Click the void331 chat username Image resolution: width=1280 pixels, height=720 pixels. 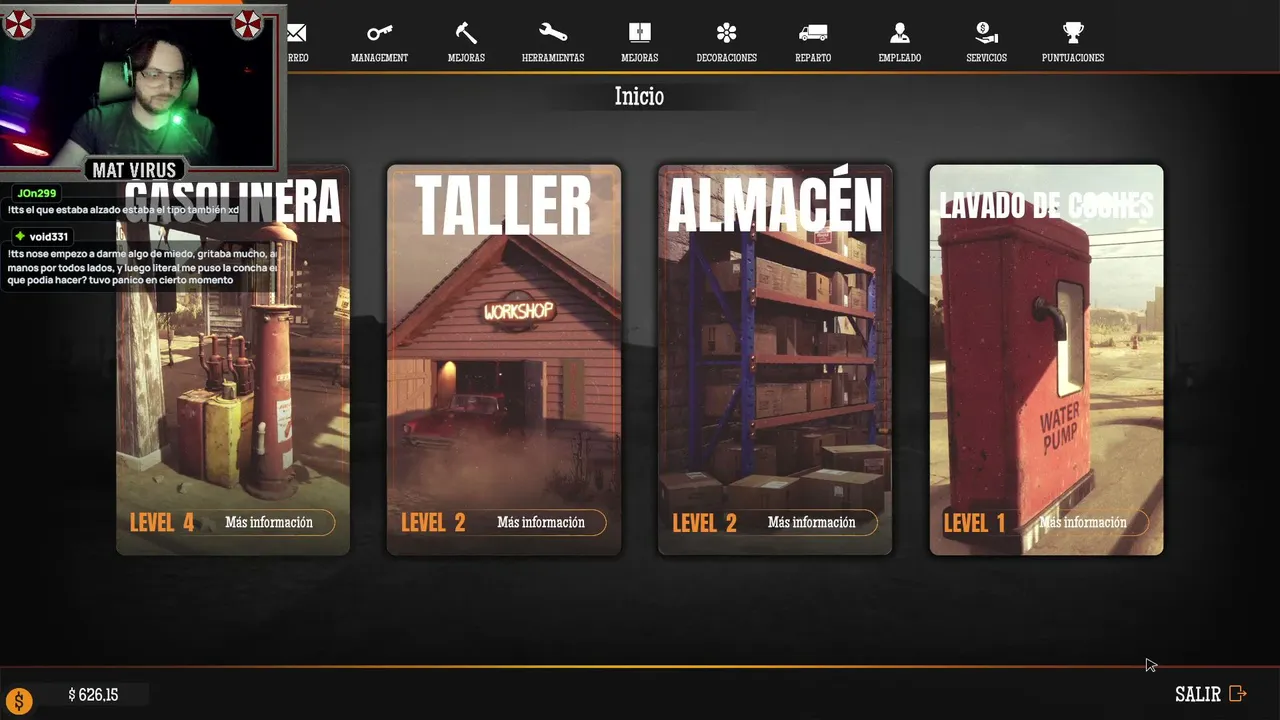[x=48, y=236]
